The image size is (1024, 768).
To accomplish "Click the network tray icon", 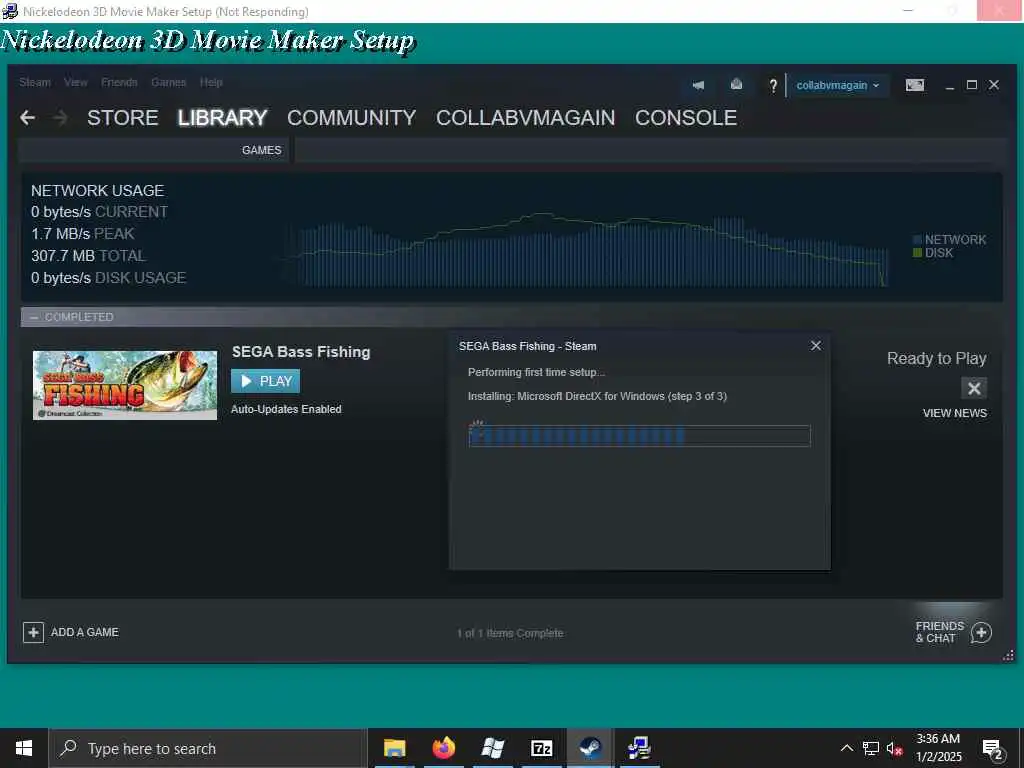I will point(871,748).
